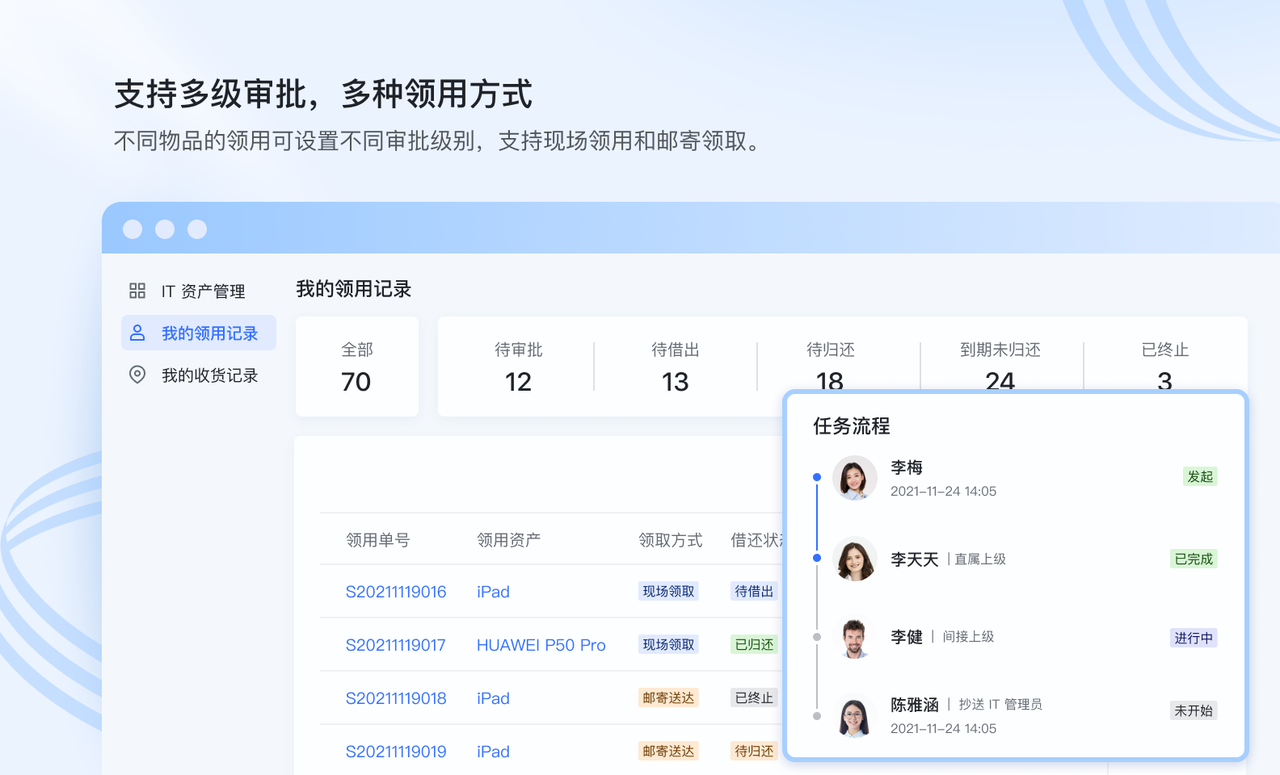Open the HUAWEI P50 Pro asset link
This screenshot has height=775, width=1280.
tap(541, 645)
